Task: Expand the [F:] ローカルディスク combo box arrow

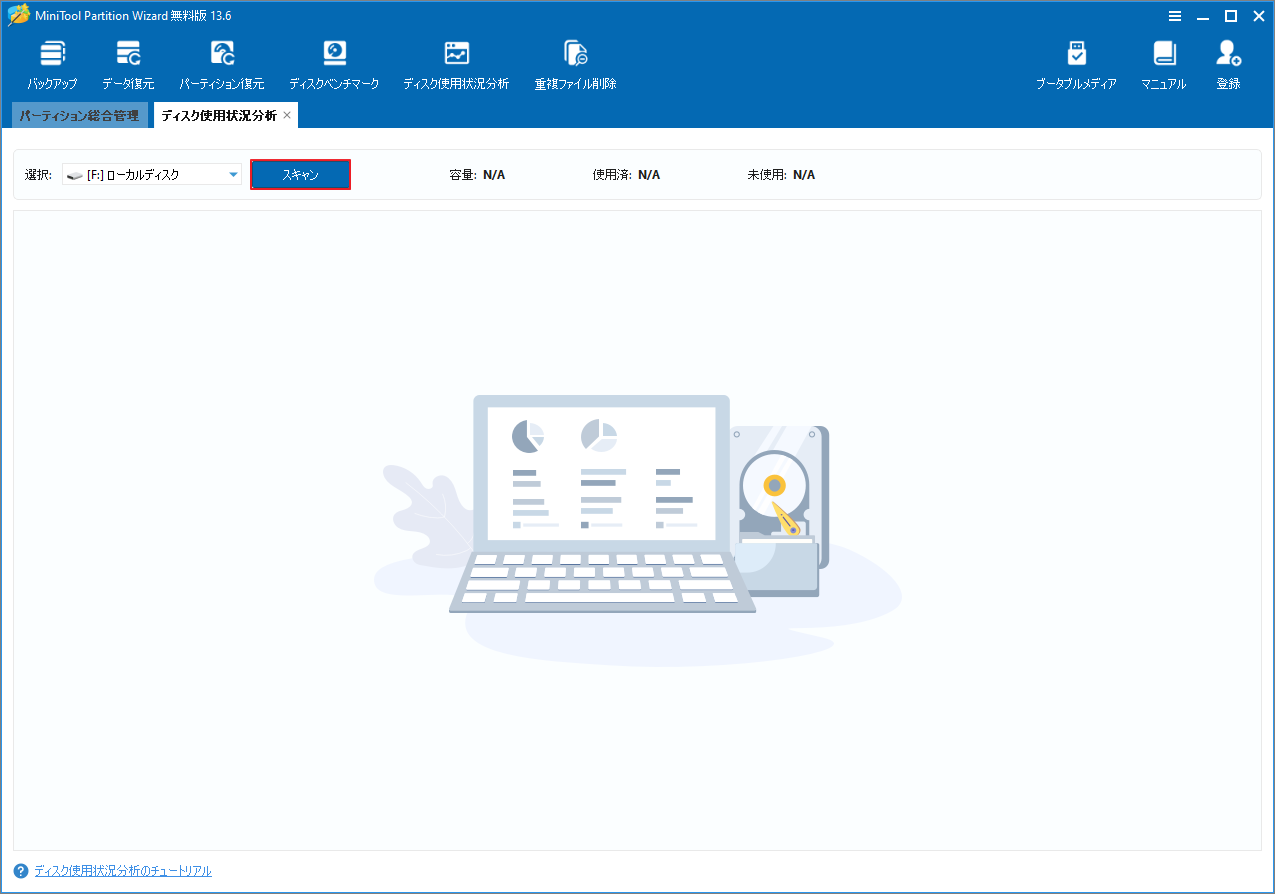Action: pyautogui.click(x=233, y=173)
